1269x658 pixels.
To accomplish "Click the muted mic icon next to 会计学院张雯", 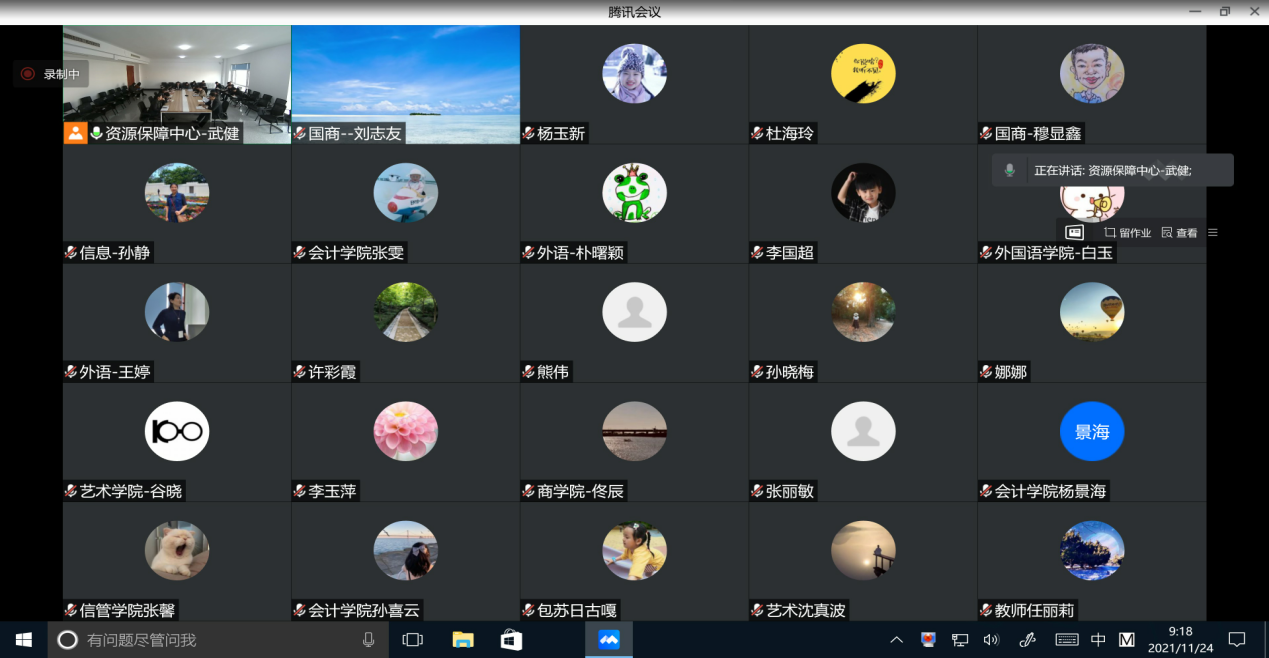I will [300, 253].
